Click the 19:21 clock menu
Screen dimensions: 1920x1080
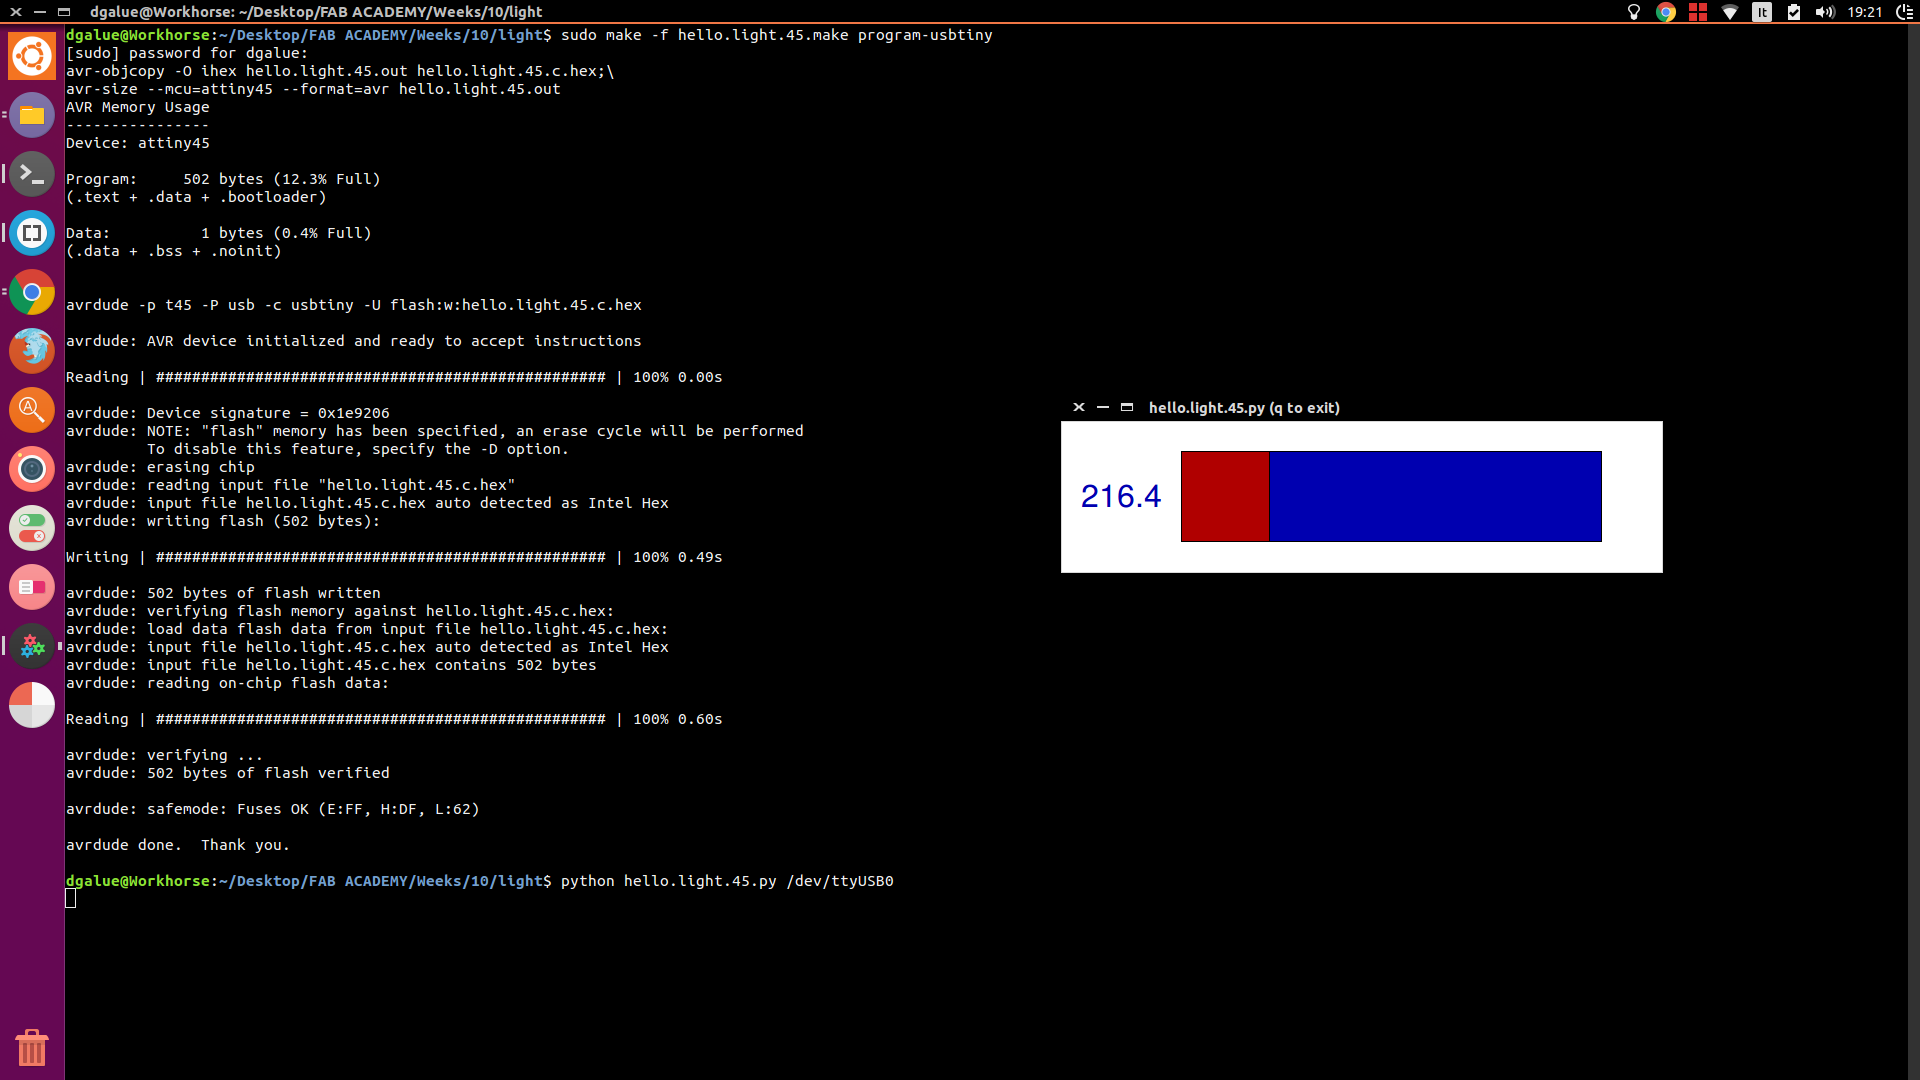(x=1865, y=12)
